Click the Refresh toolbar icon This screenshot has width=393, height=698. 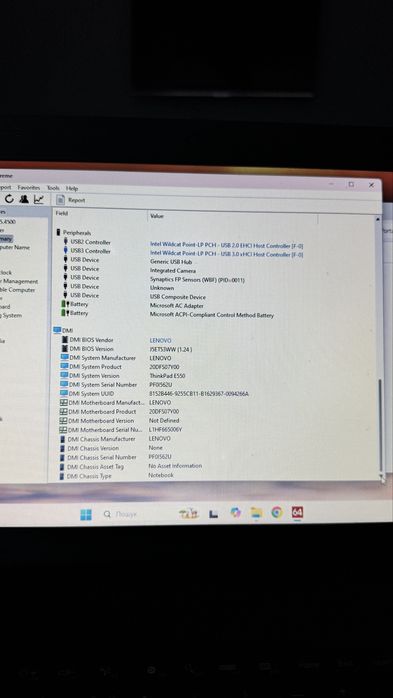click(x=9, y=199)
